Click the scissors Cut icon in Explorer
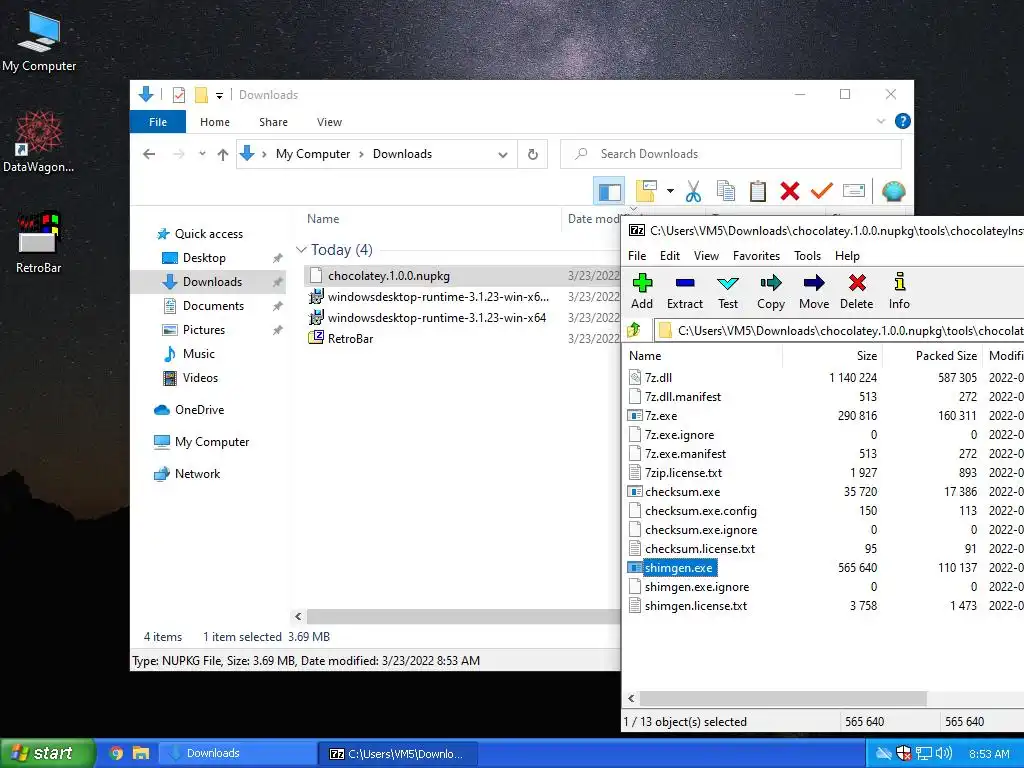 (694, 191)
